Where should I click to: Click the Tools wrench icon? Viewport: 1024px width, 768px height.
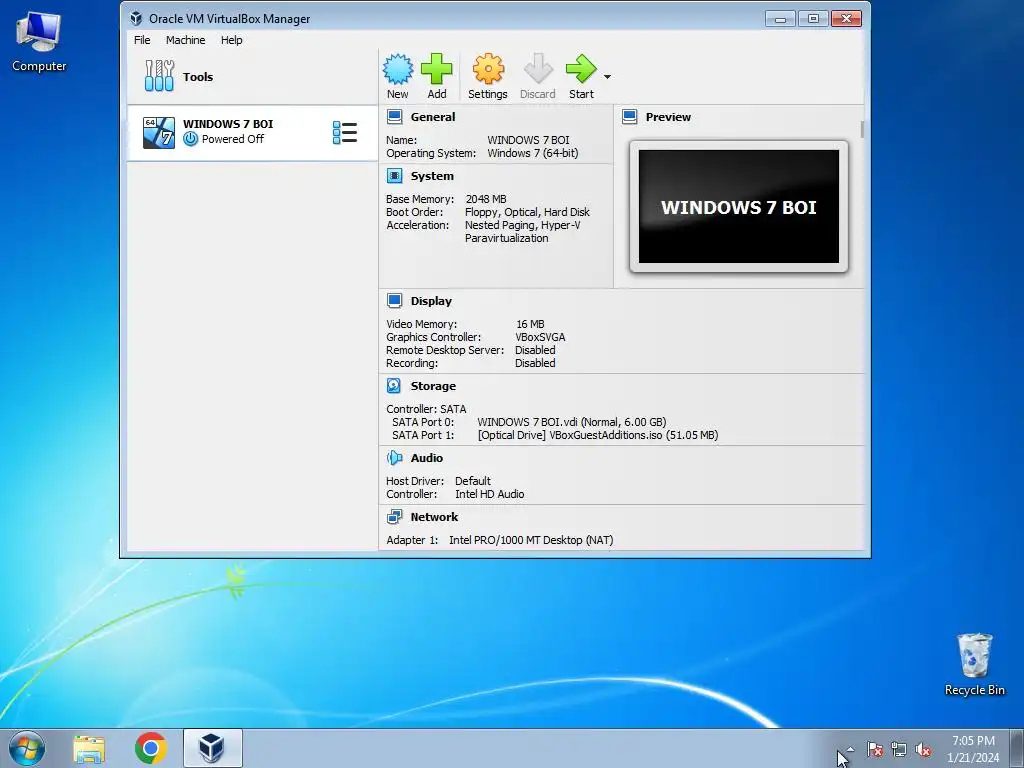pos(159,76)
